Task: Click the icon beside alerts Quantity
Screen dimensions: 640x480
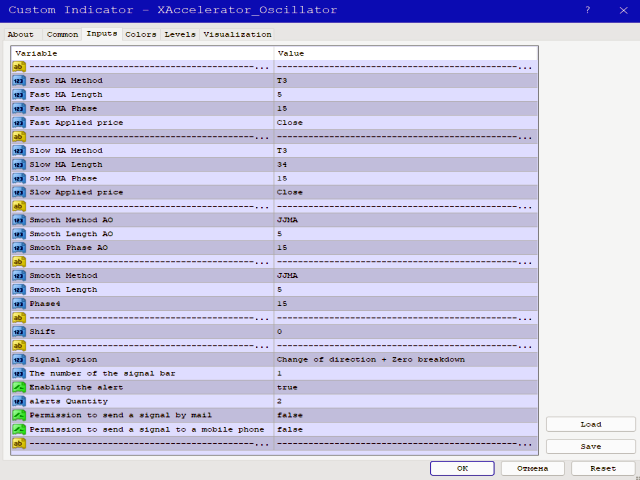Action: tap(19, 401)
